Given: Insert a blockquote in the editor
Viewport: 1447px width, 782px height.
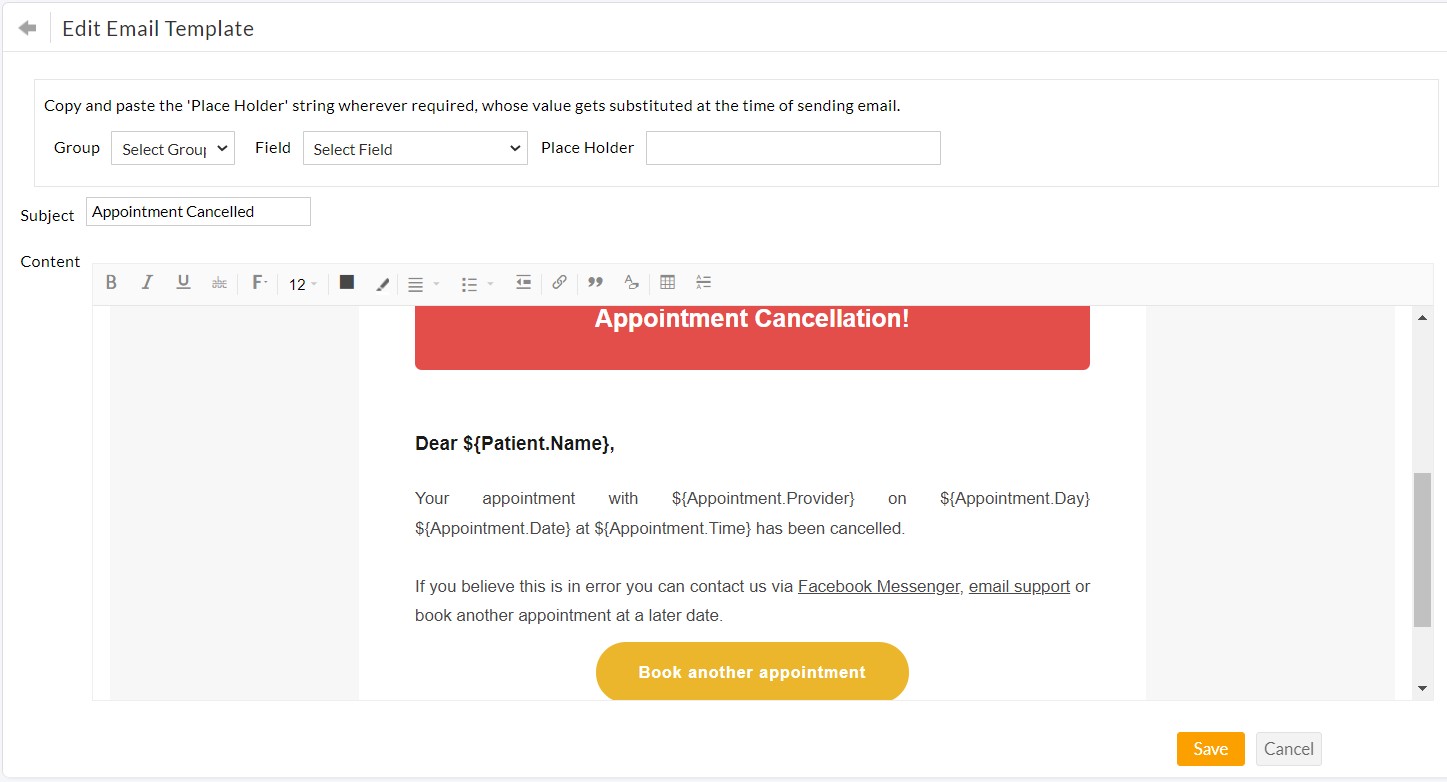Looking at the screenshot, I should (595, 282).
